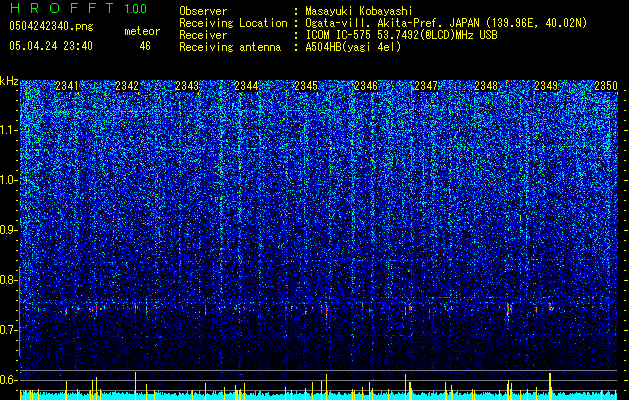Click the 1.1 kHz axis tick label
The height and width of the screenshot is (400, 629).
click(9, 130)
